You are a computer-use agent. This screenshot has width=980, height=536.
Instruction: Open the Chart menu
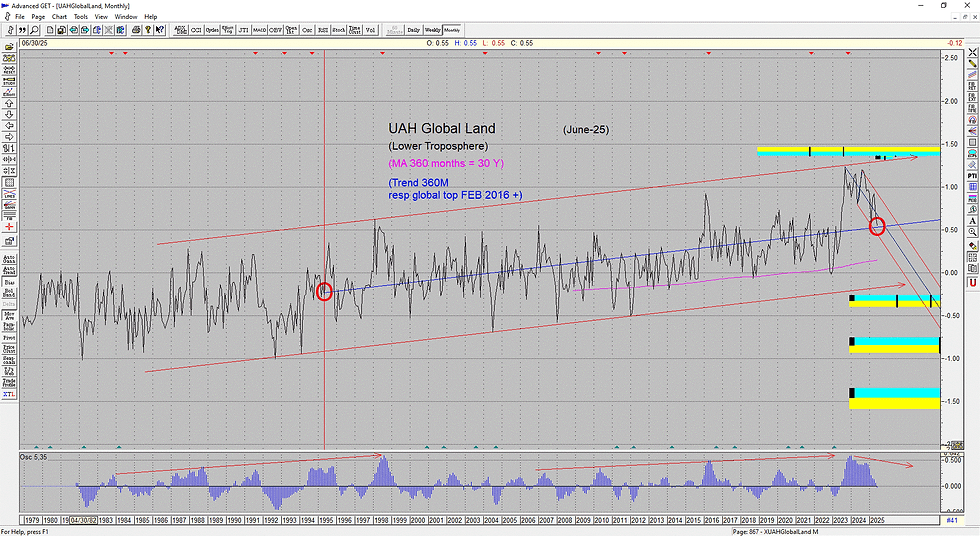59,17
